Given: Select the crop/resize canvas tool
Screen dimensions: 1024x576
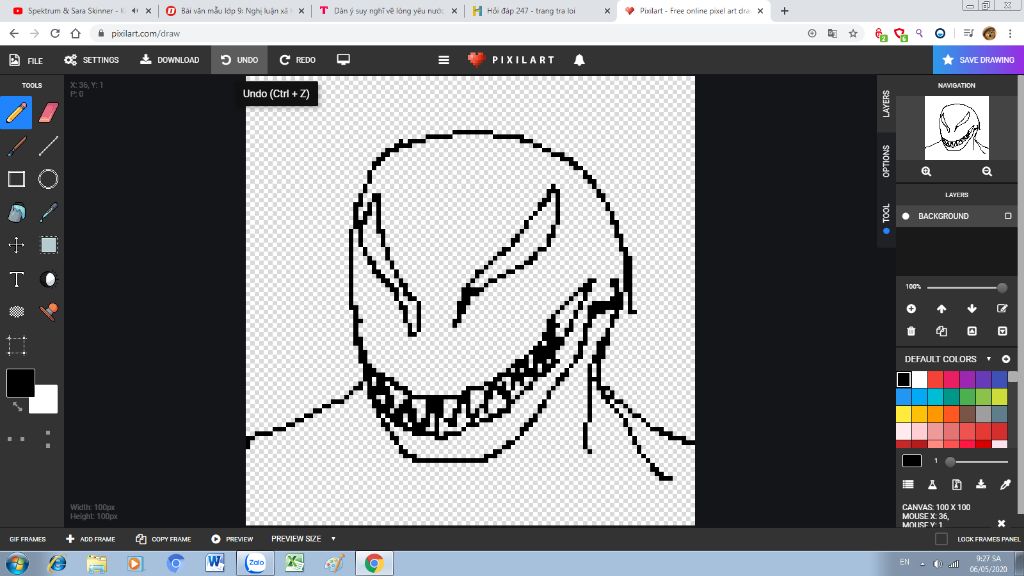Looking at the screenshot, I should pyautogui.click(x=16, y=345).
